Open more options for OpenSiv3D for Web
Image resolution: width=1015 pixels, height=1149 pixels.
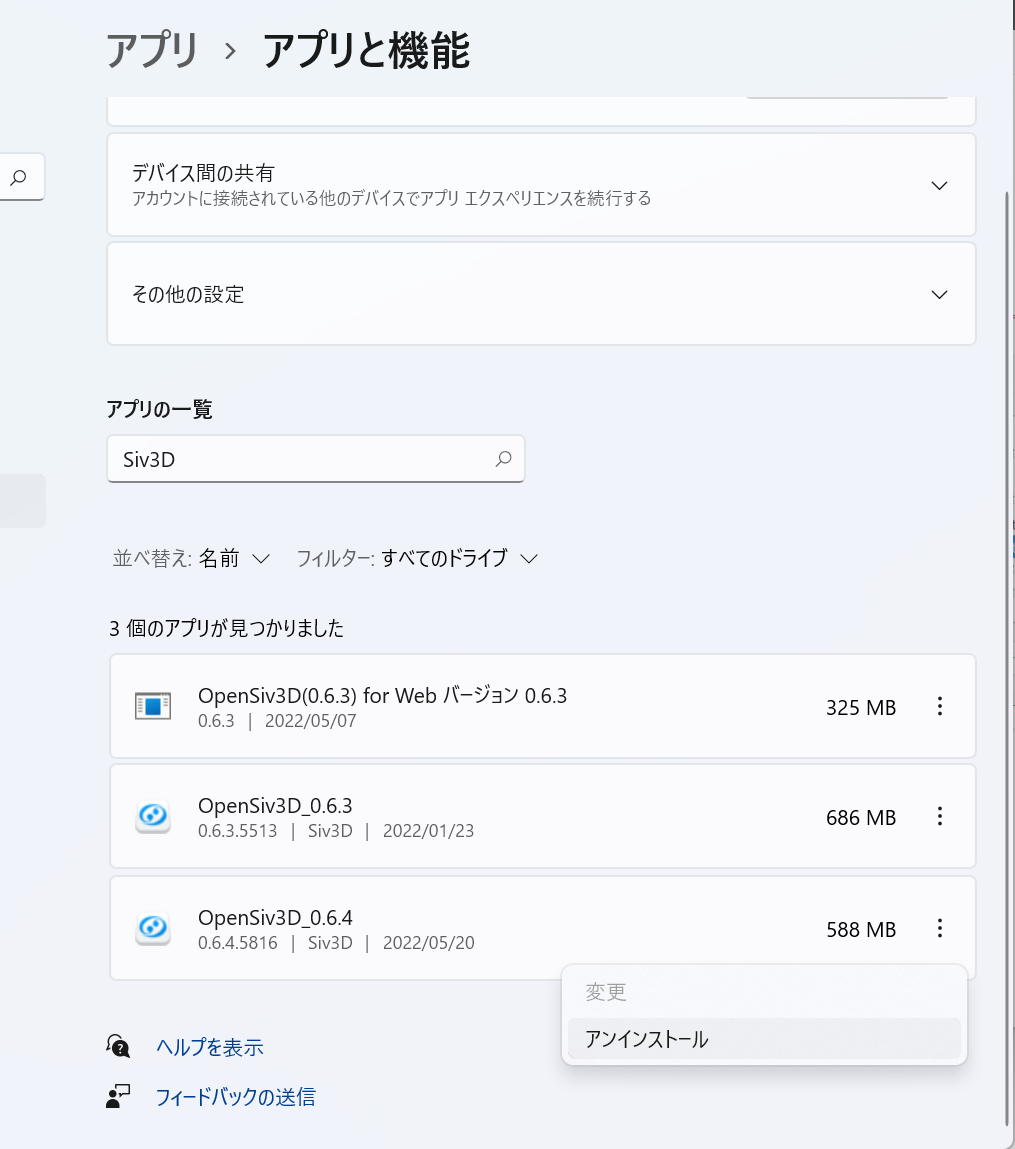coord(939,707)
